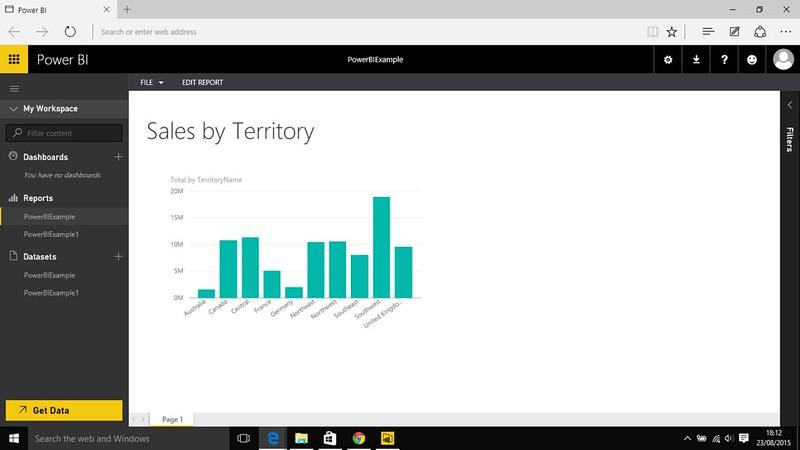This screenshot has width=800, height=450.
Task: Select the Germany bar in chart
Action: point(294,292)
